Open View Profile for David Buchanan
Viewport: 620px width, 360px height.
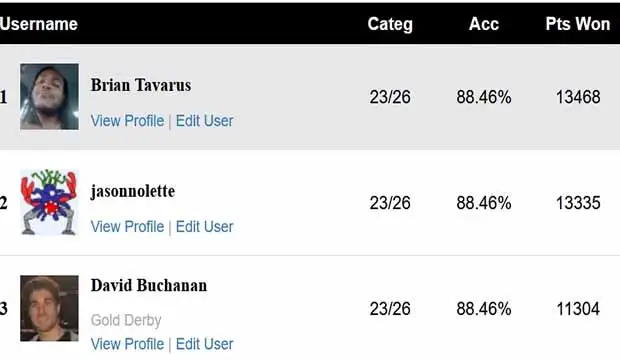tap(127, 344)
